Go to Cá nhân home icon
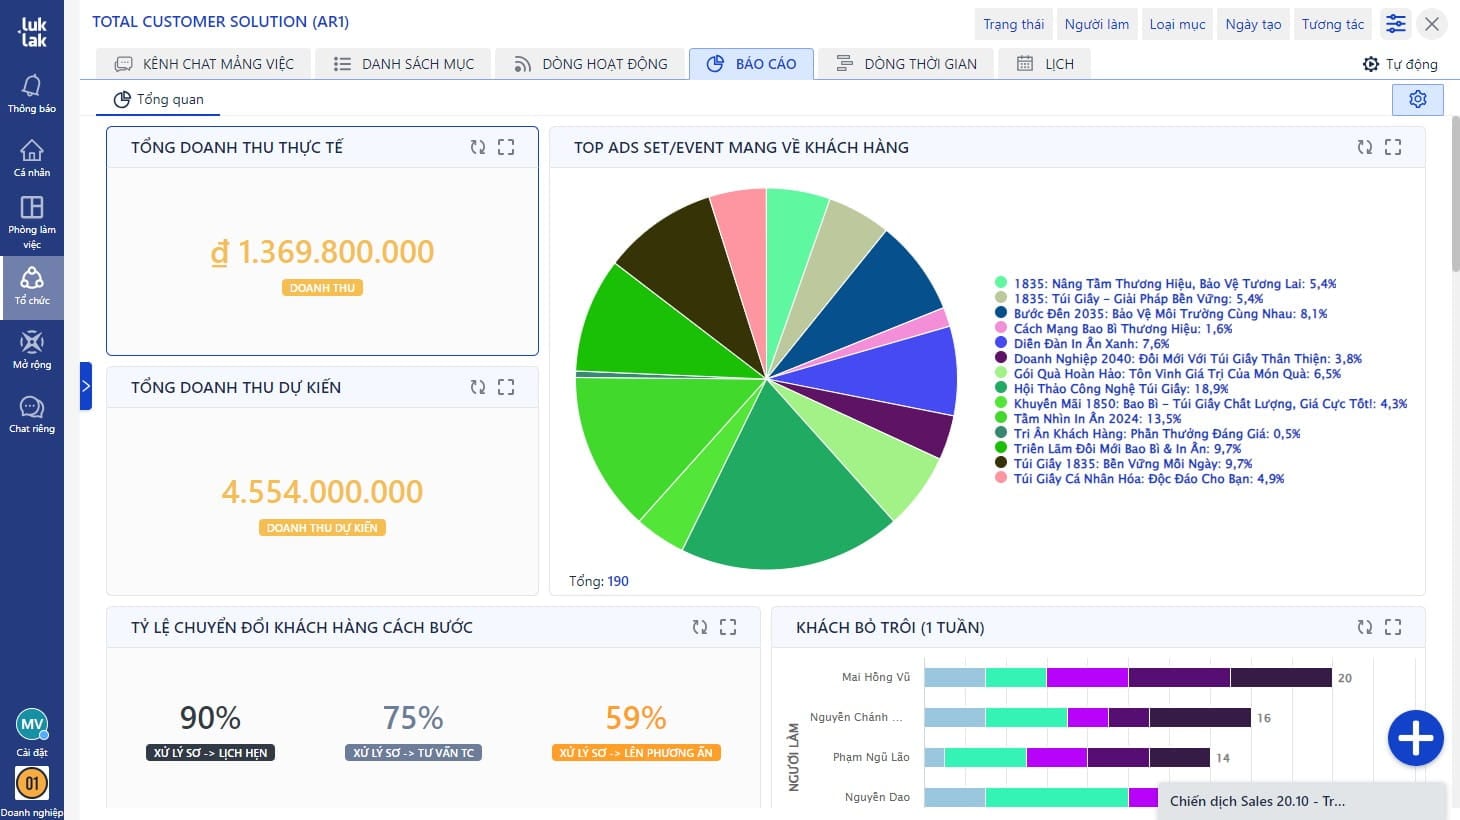 point(32,157)
